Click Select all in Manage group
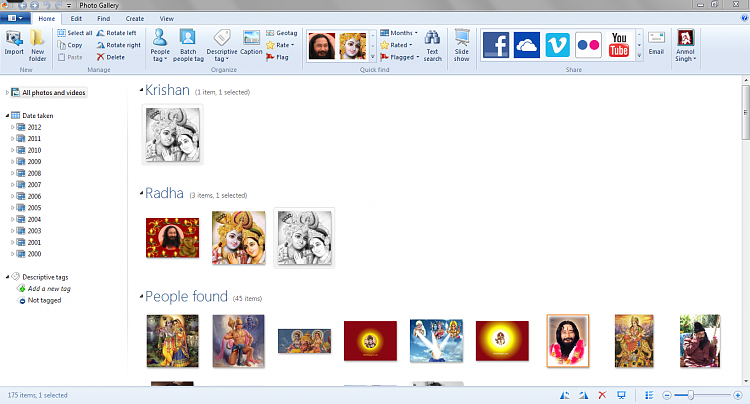This screenshot has width=750, height=404. 75,33
